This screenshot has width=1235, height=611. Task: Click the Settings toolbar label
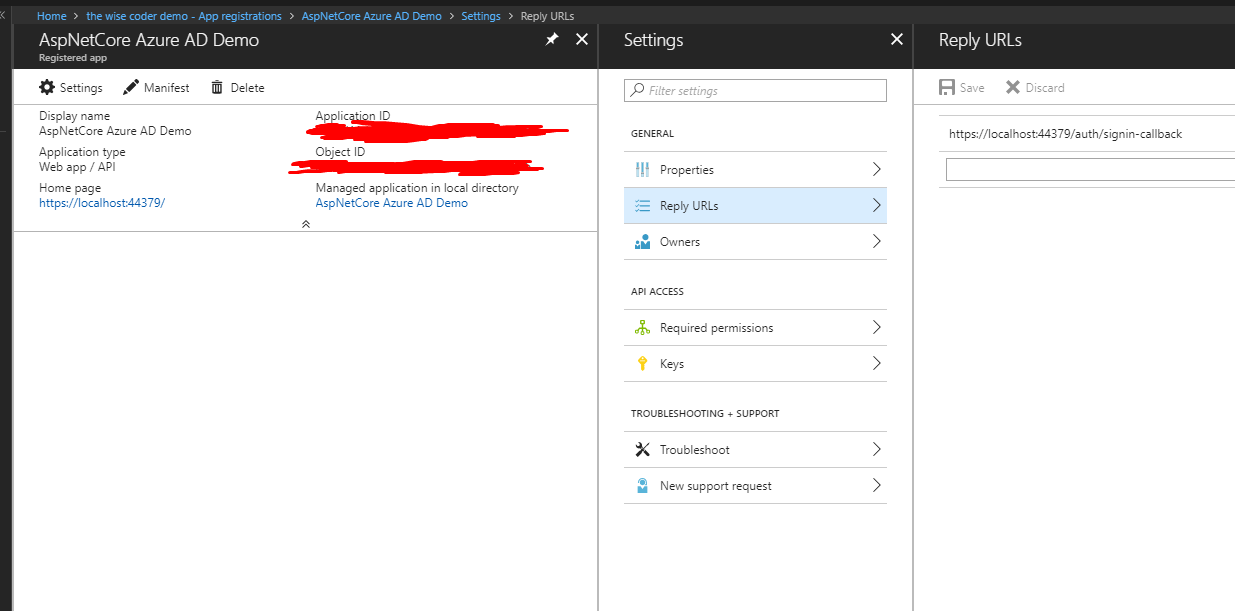[81, 88]
